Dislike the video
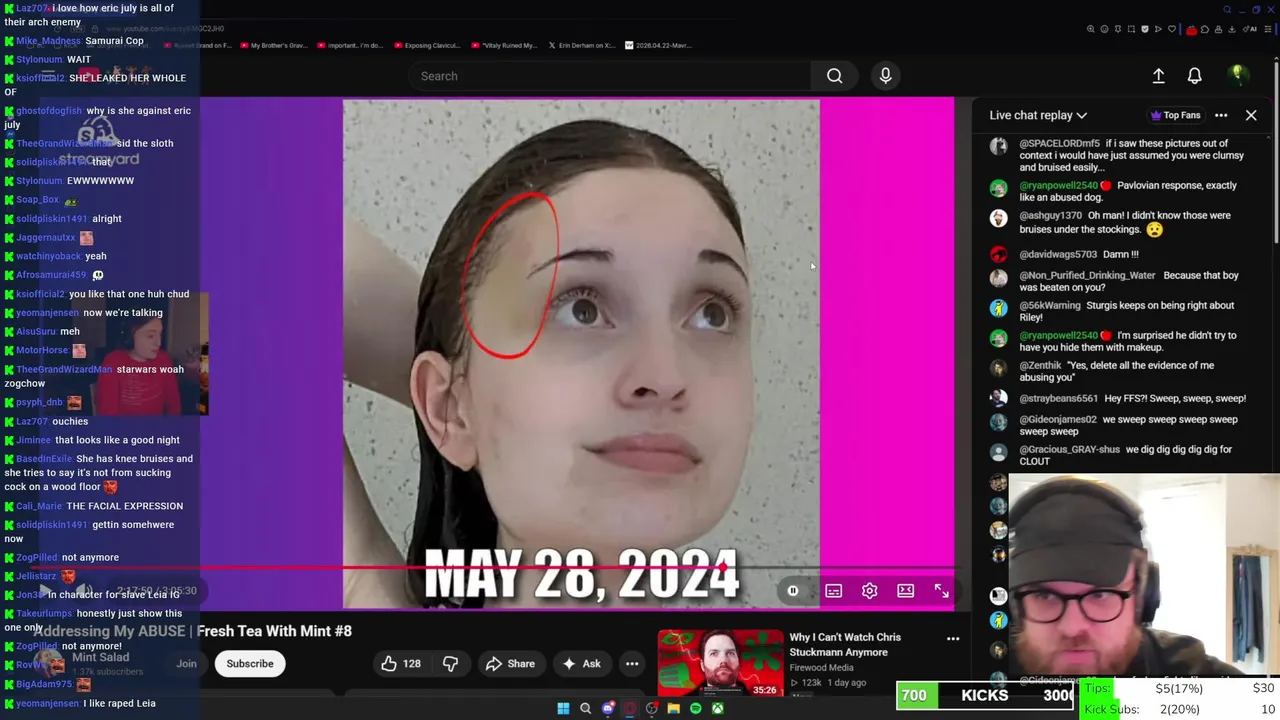This screenshot has height=720, width=1280. click(x=450, y=664)
